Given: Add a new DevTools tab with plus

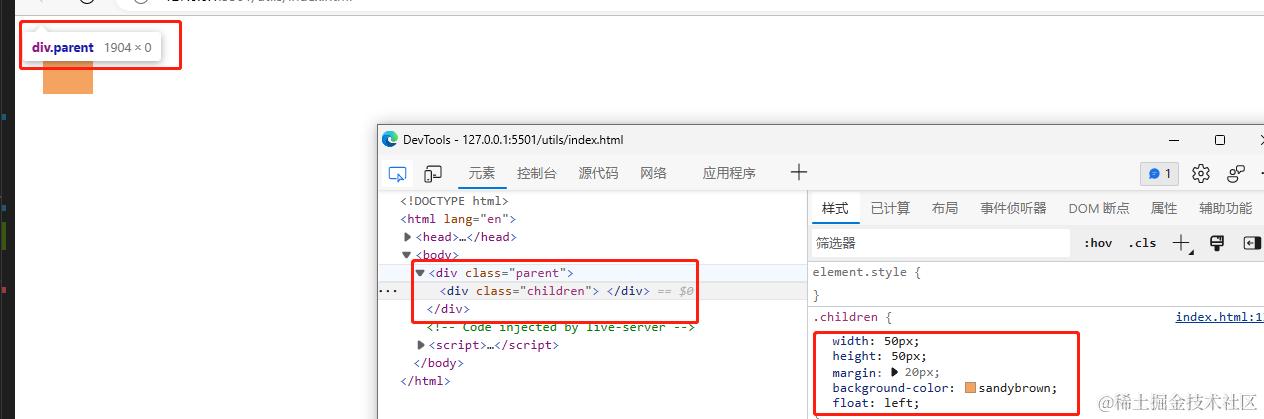Looking at the screenshot, I should point(798,172).
